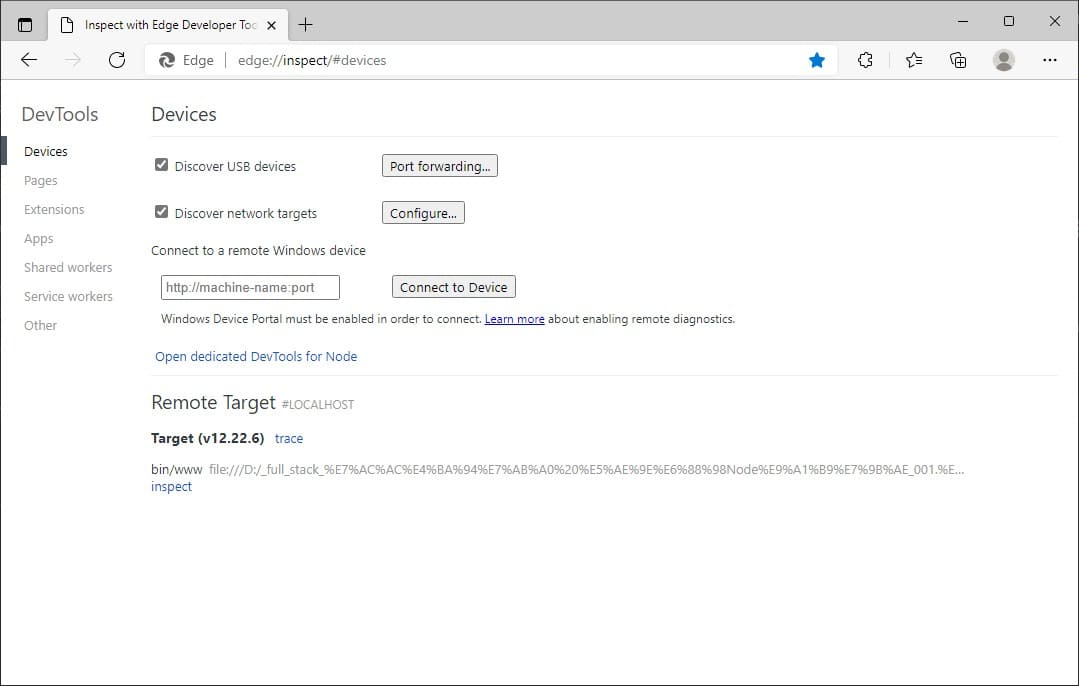
Task: Open the Favorites list icon
Action: click(x=913, y=60)
